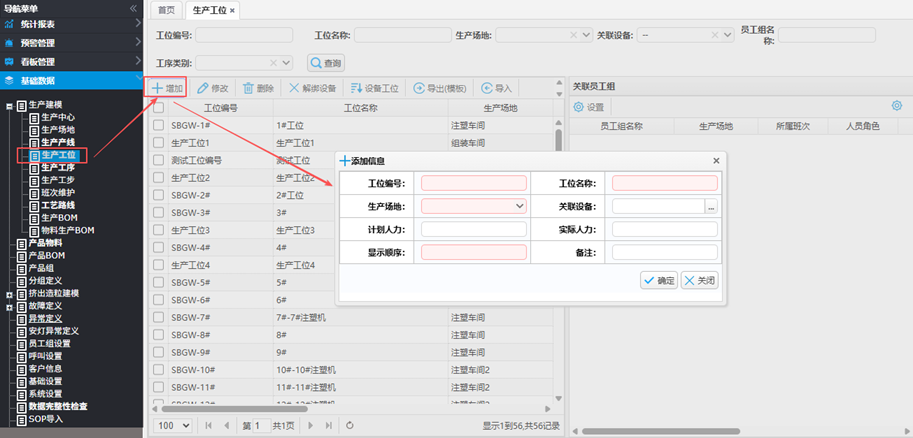Image resolution: width=913 pixels, height=438 pixels.
Task: Select 工艺路线 in the navigation tree
Action: [58, 205]
